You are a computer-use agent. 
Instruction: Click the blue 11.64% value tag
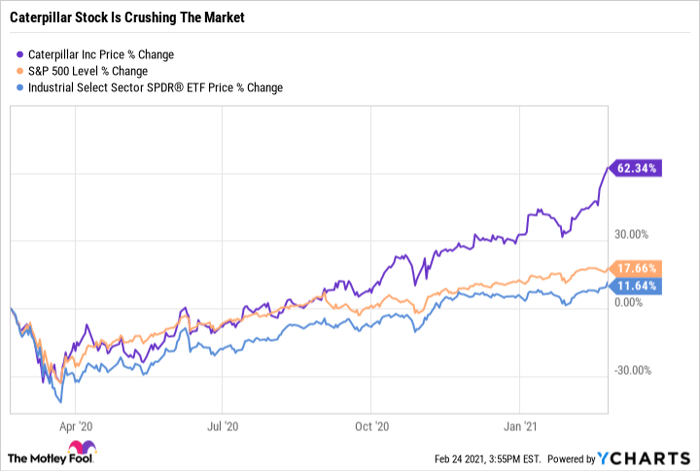(636, 286)
